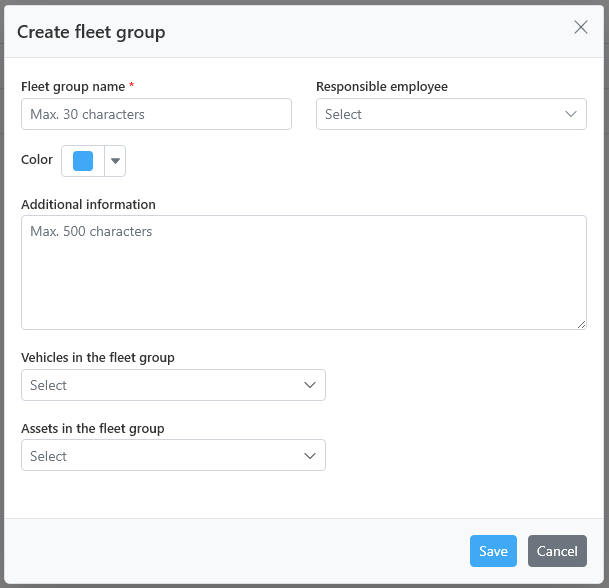The height and width of the screenshot is (588, 609).
Task: Open Vehicles in the fleet group dropdown
Action: point(173,385)
